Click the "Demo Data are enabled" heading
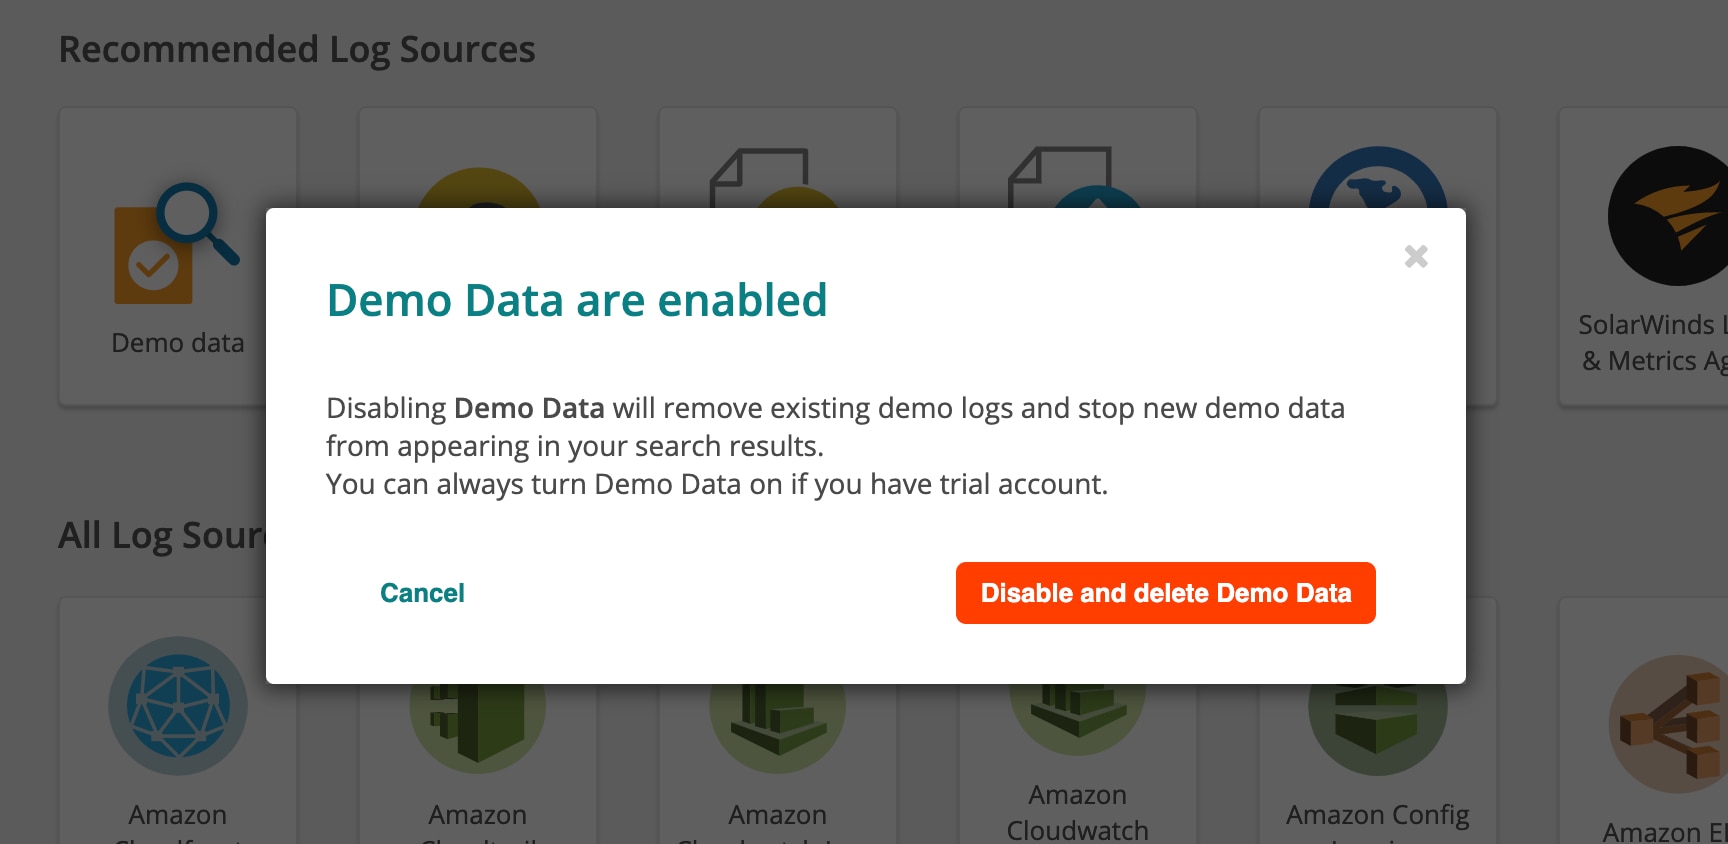Image resolution: width=1728 pixels, height=844 pixels. [577, 300]
